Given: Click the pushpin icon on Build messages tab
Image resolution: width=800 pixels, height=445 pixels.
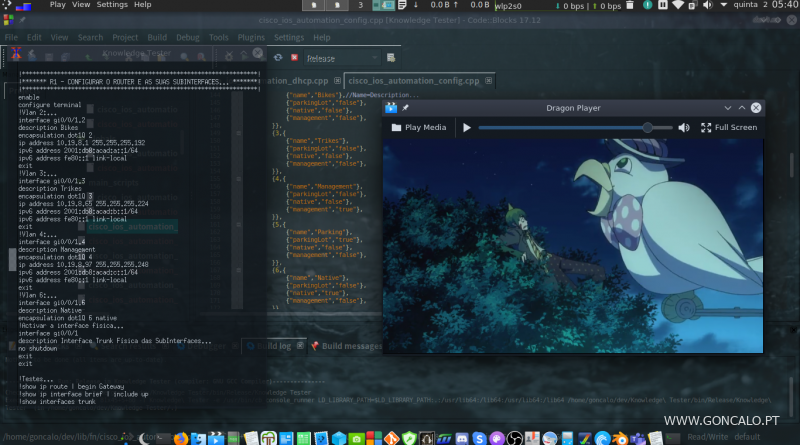Looking at the screenshot, I should (314, 346).
